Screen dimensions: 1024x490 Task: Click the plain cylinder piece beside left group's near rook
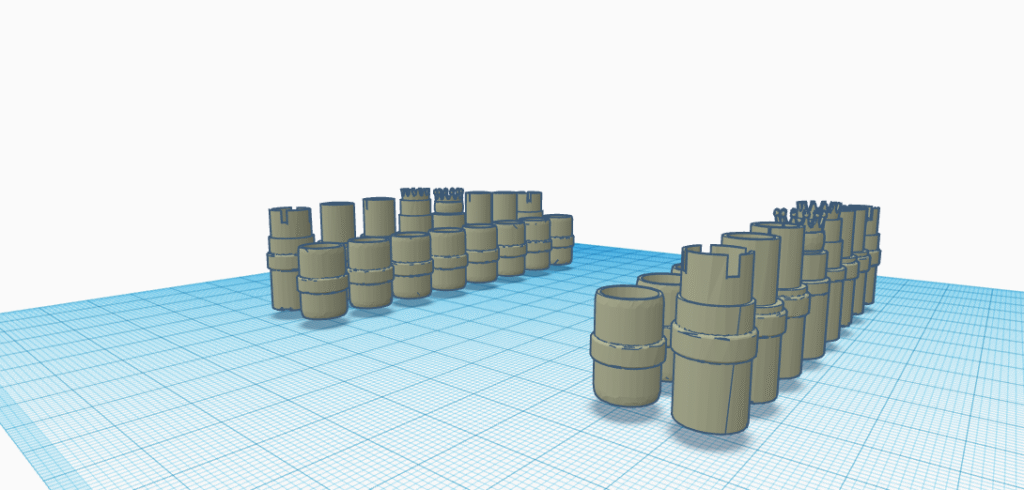coord(338,220)
